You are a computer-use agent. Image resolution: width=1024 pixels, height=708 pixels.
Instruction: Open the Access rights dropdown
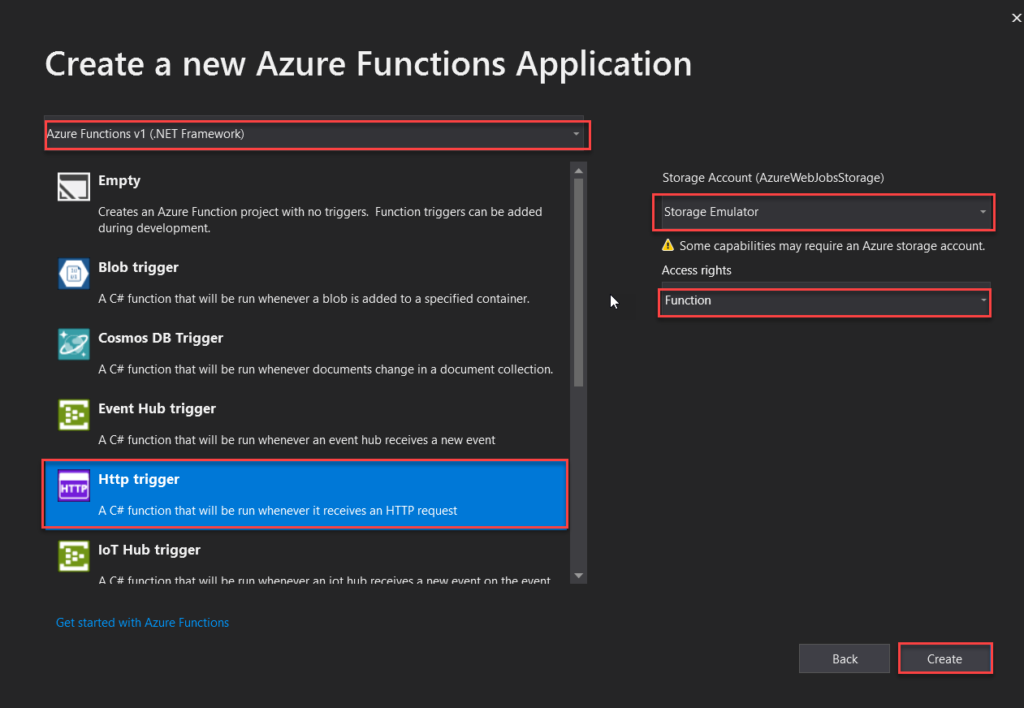click(x=824, y=302)
